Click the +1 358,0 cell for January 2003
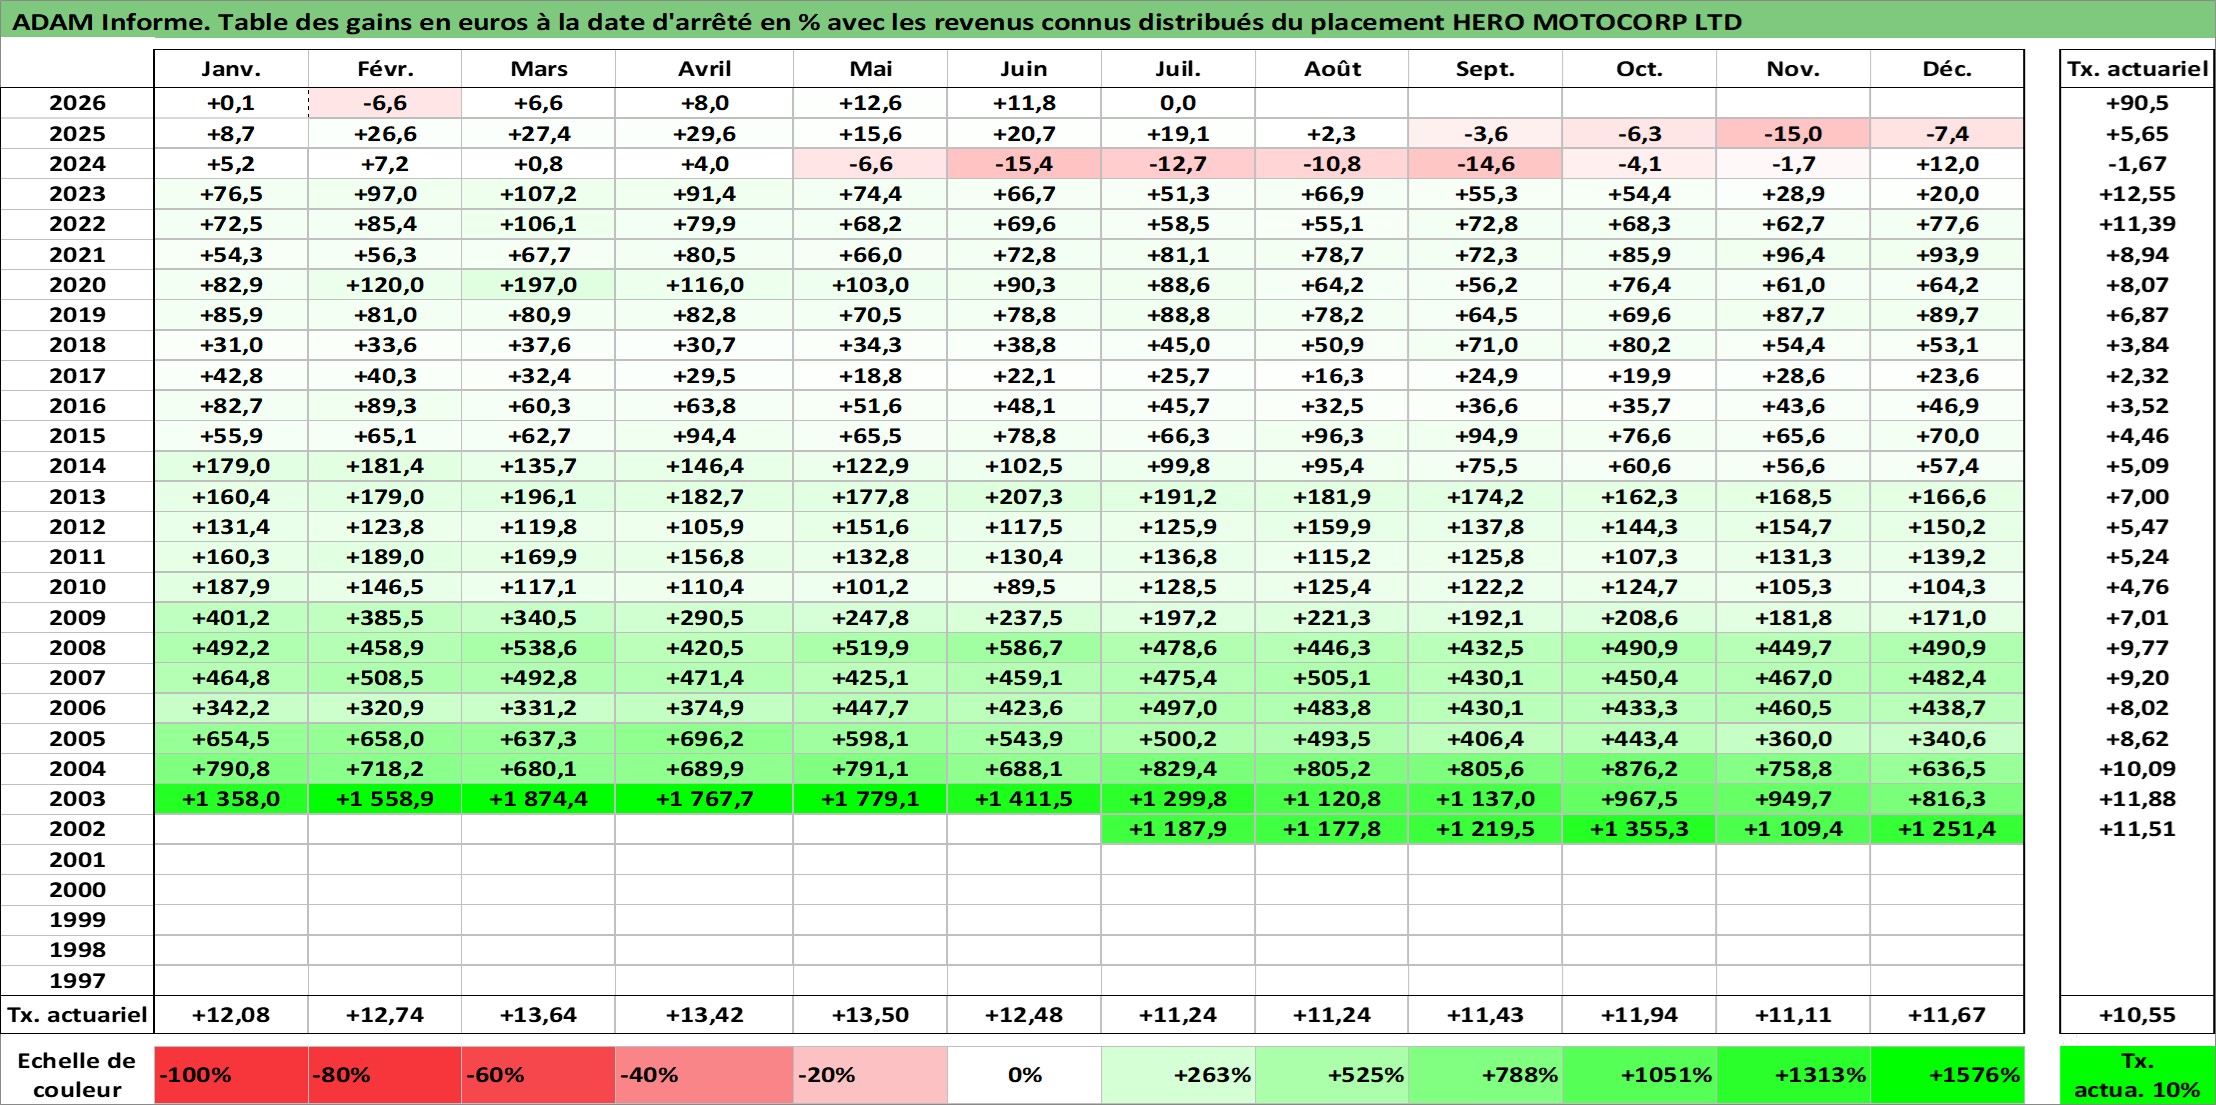This screenshot has width=2216, height=1105. 231,799
